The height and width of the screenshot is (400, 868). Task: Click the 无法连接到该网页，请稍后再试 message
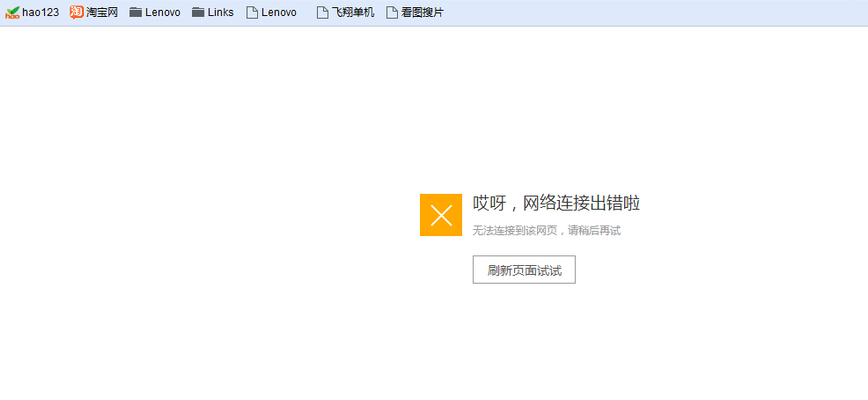click(x=546, y=231)
